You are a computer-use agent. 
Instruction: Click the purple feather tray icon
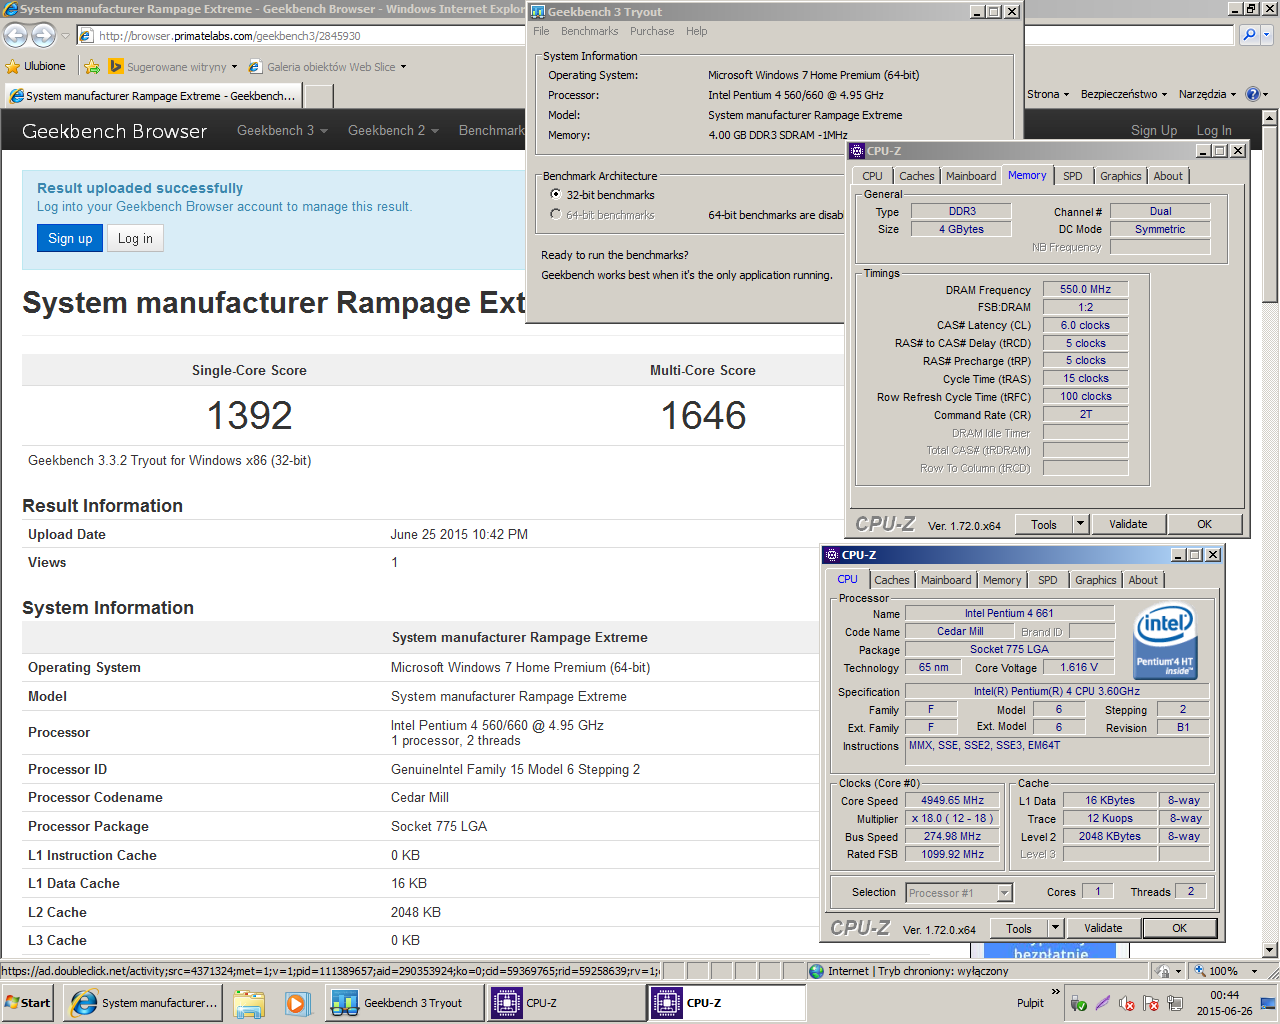pos(1102,1003)
